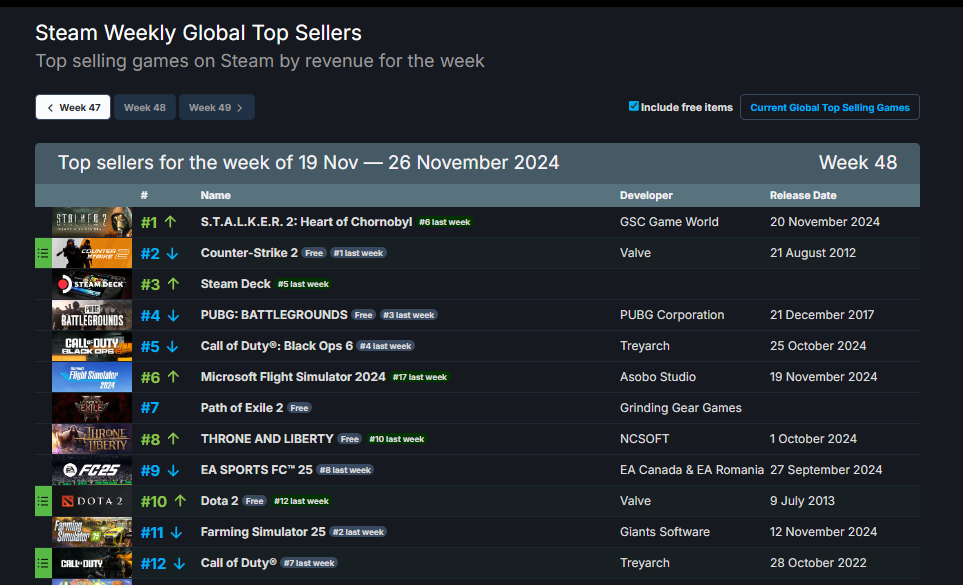Click the #2 last week badge
Image resolution: width=963 pixels, height=585 pixels.
point(358,532)
